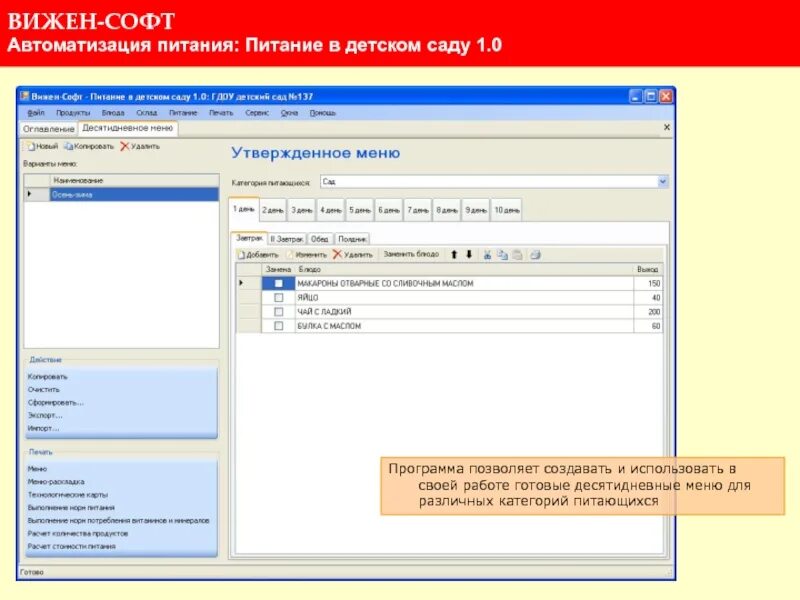Open the Сервис menu
Viewport: 800px width, 600px height.
(257, 113)
